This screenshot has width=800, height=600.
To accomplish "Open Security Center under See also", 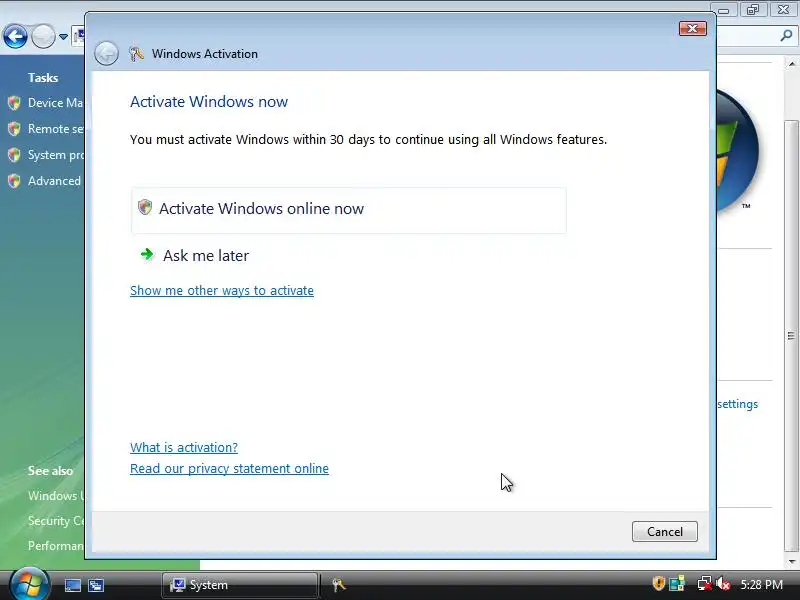I will (x=56, y=521).
